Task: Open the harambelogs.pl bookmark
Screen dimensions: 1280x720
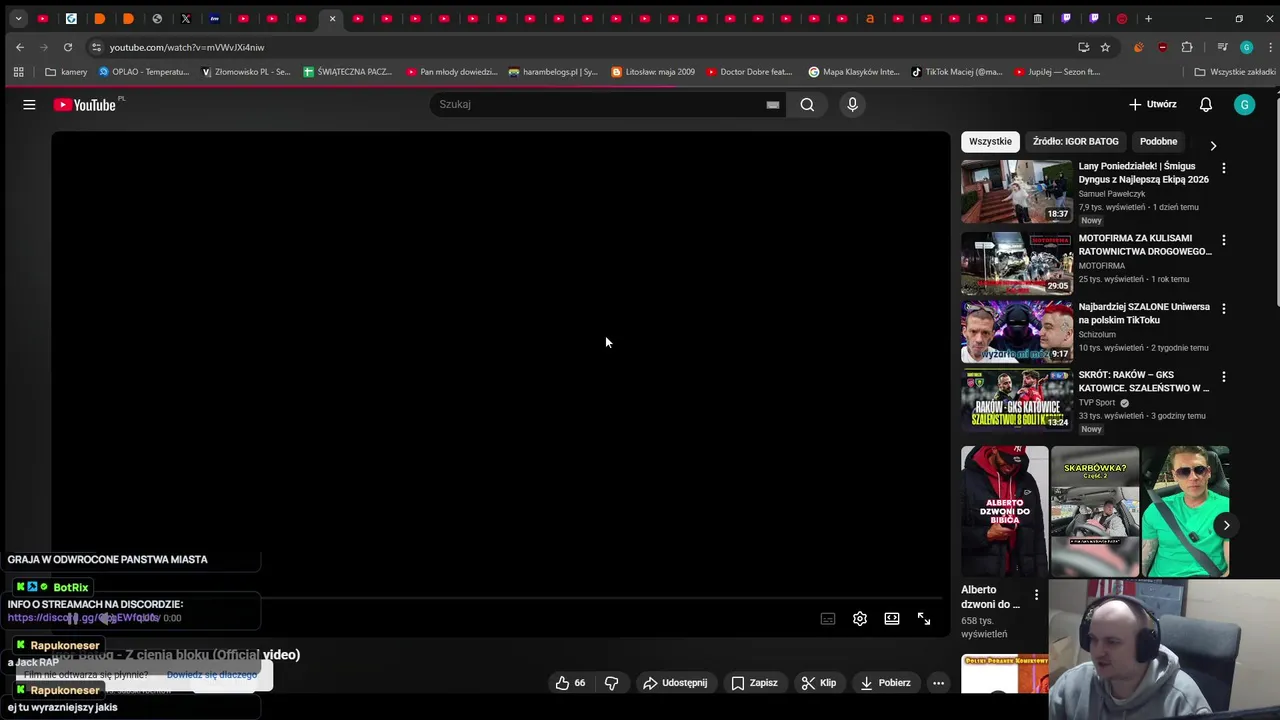Action: (x=553, y=72)
